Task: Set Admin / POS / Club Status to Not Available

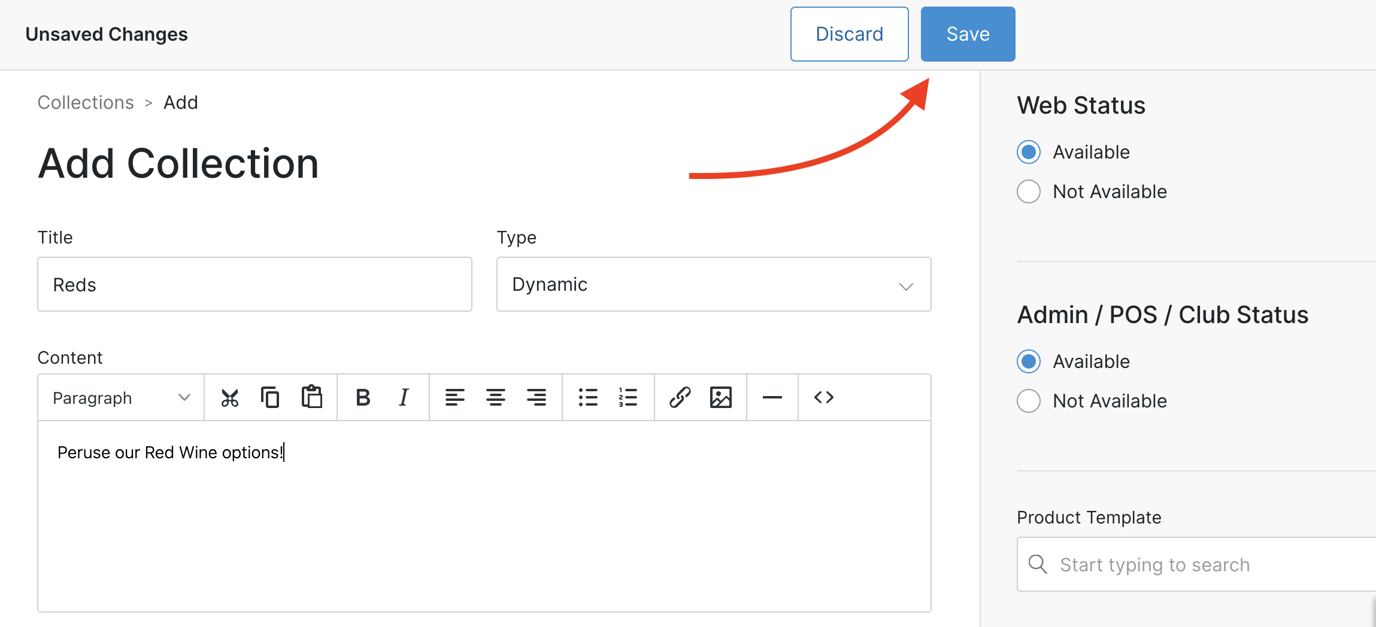Action: click(x=1028, y=400)
